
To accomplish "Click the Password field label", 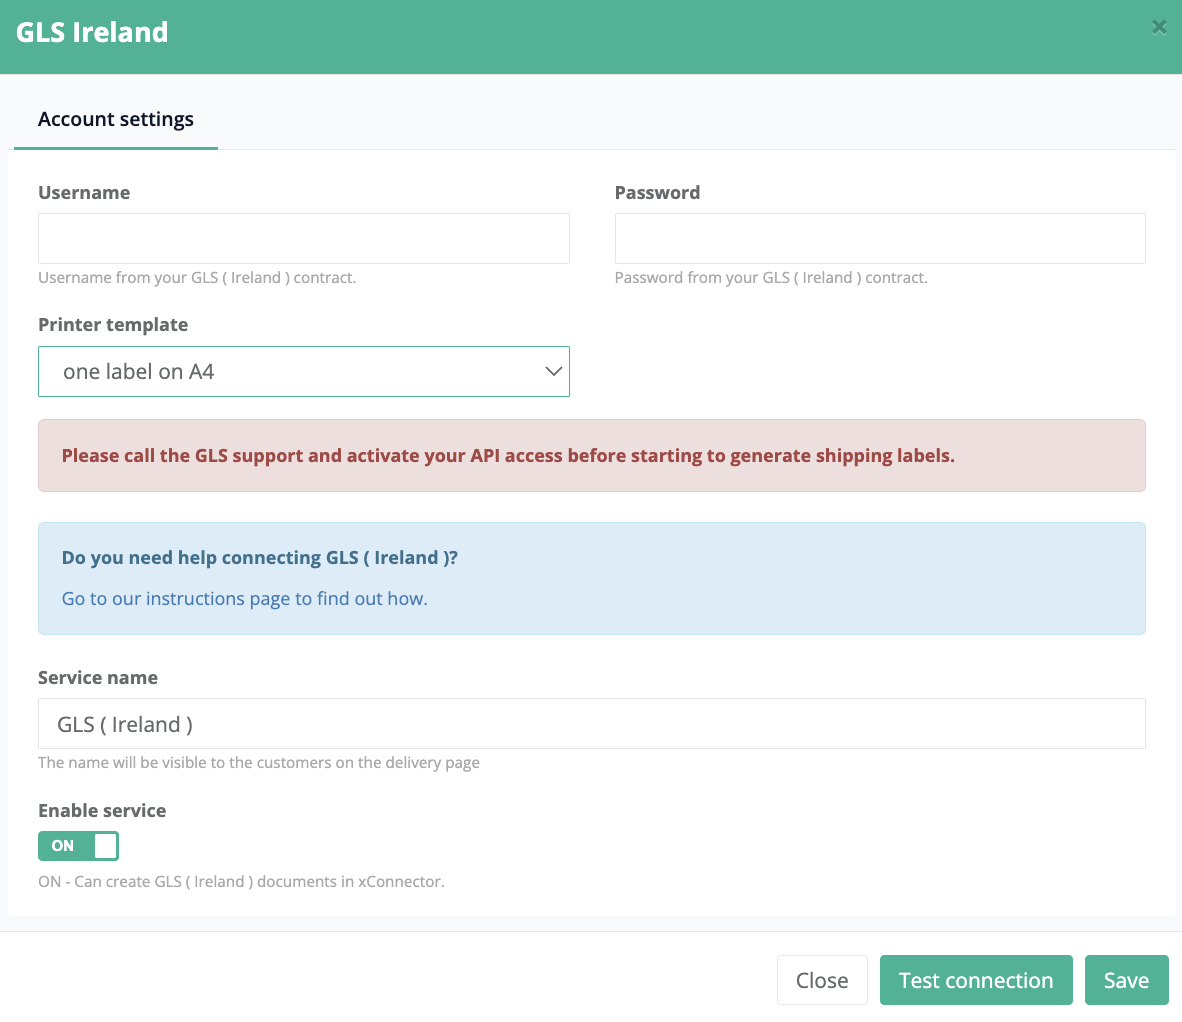I will [x=657, y=193].
